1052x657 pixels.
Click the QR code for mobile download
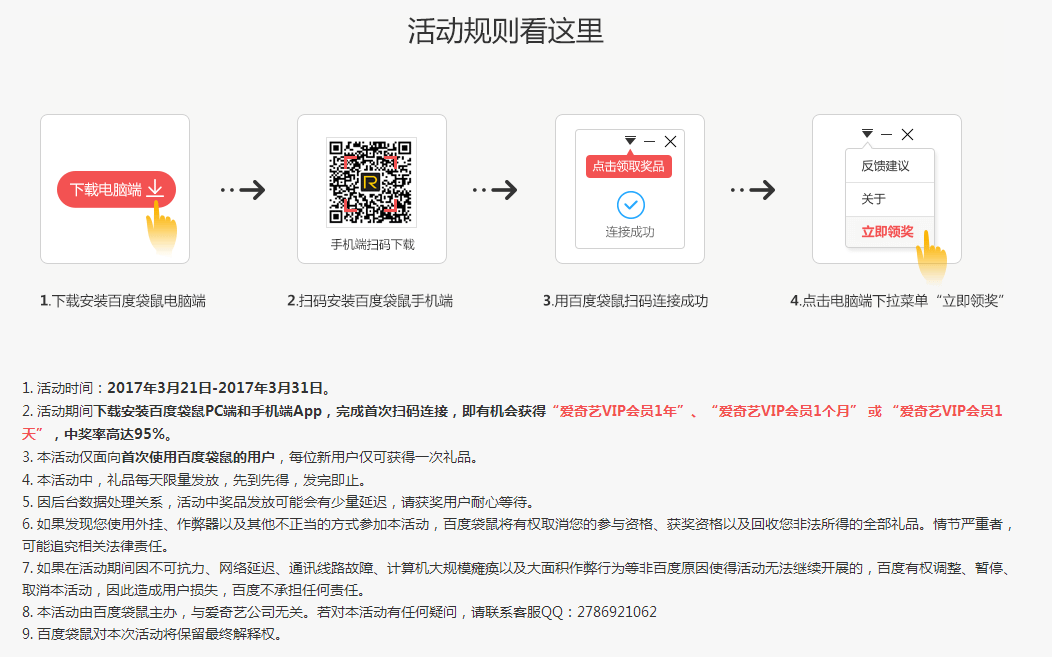(x=371, y=182)
